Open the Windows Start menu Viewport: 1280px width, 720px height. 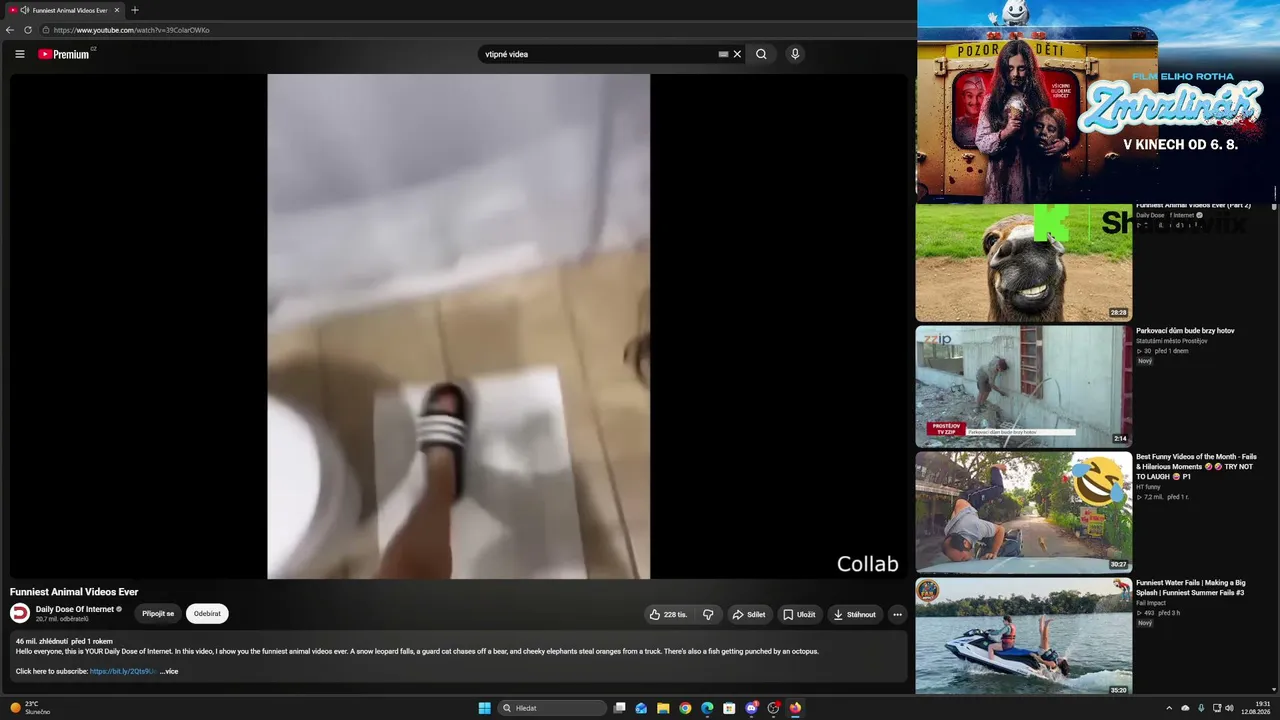point(484,708)
